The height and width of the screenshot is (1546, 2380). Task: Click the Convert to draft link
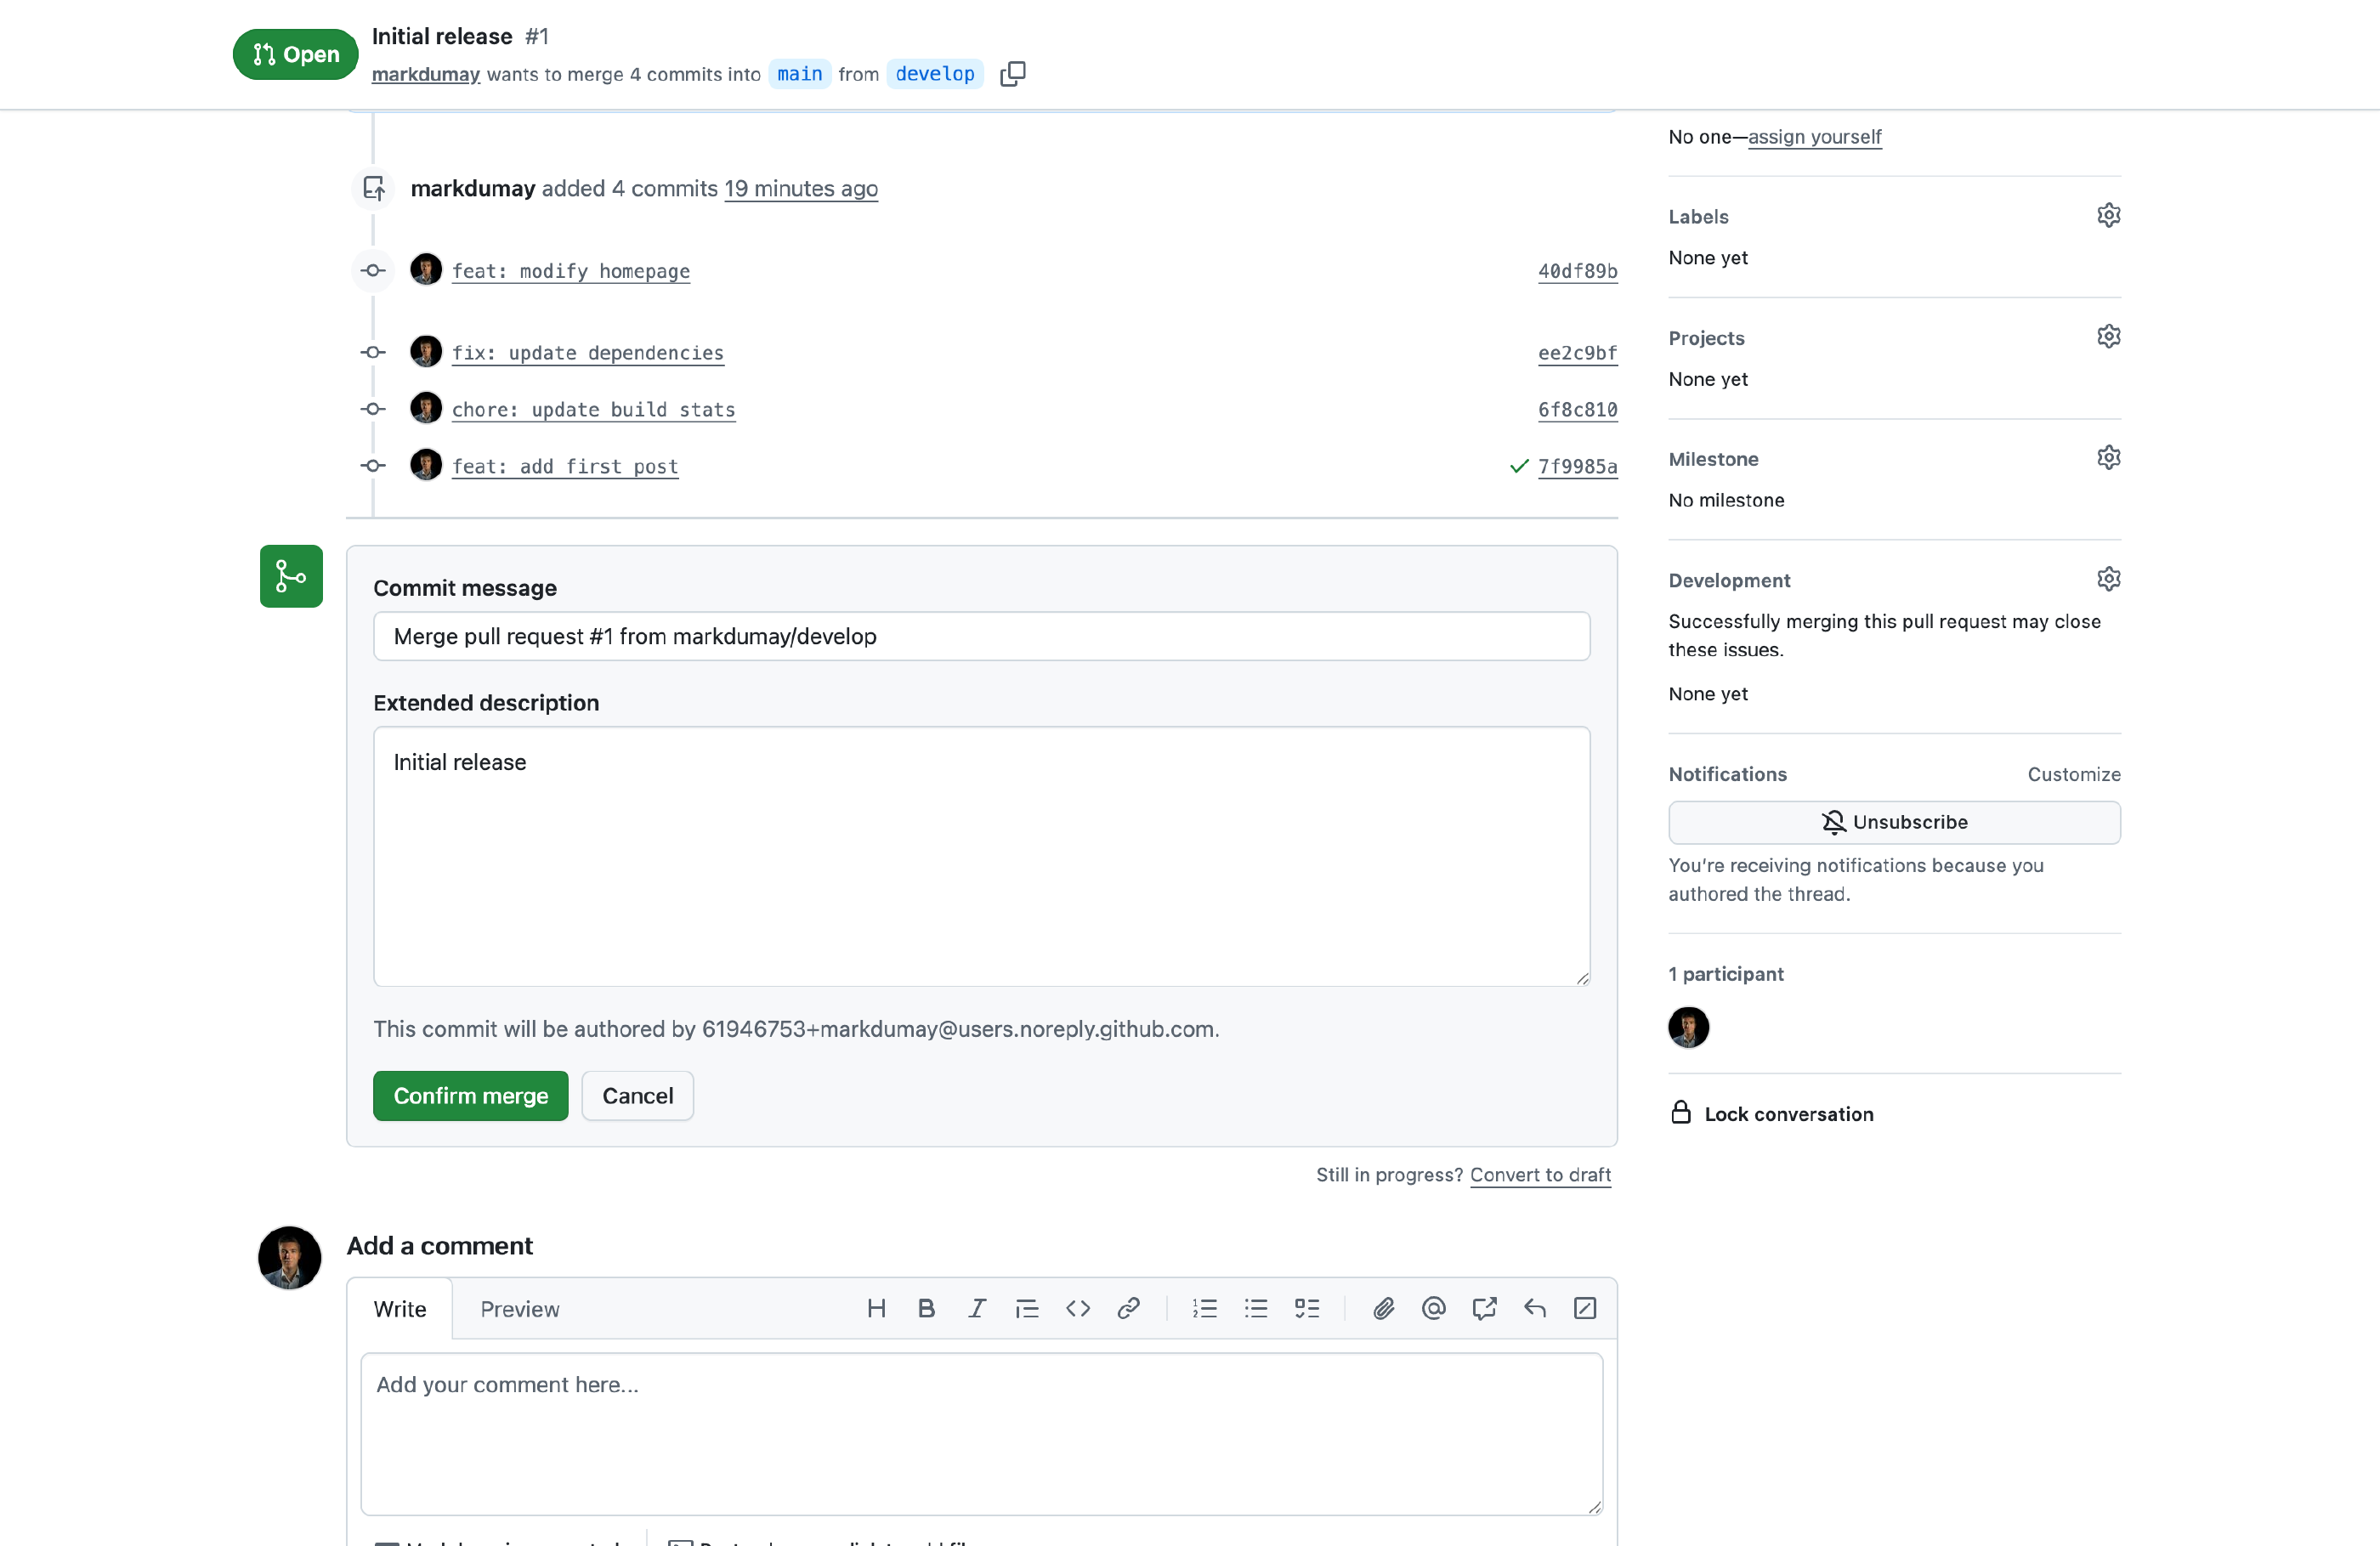coord(1540,1174)
